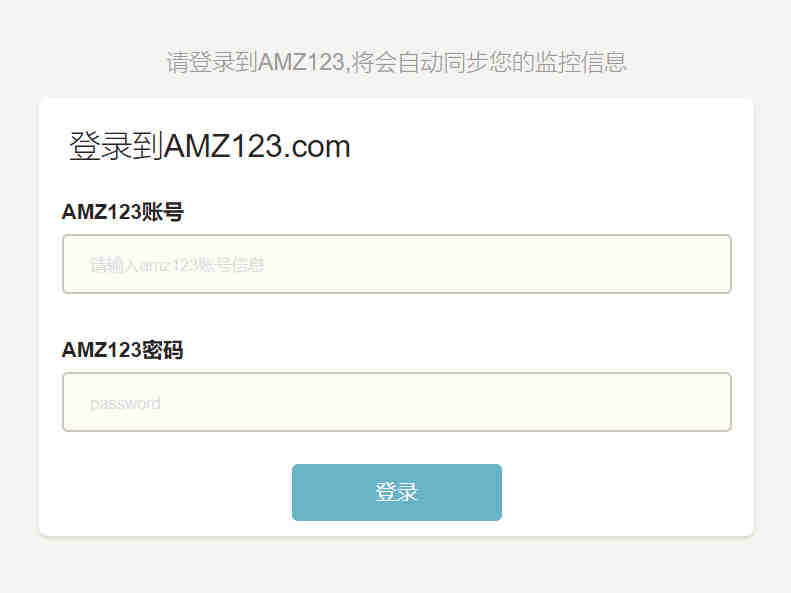Click the blue 登录 button
Image resolution: width=791 pixels, height=593 pixels.
[397, 492]
